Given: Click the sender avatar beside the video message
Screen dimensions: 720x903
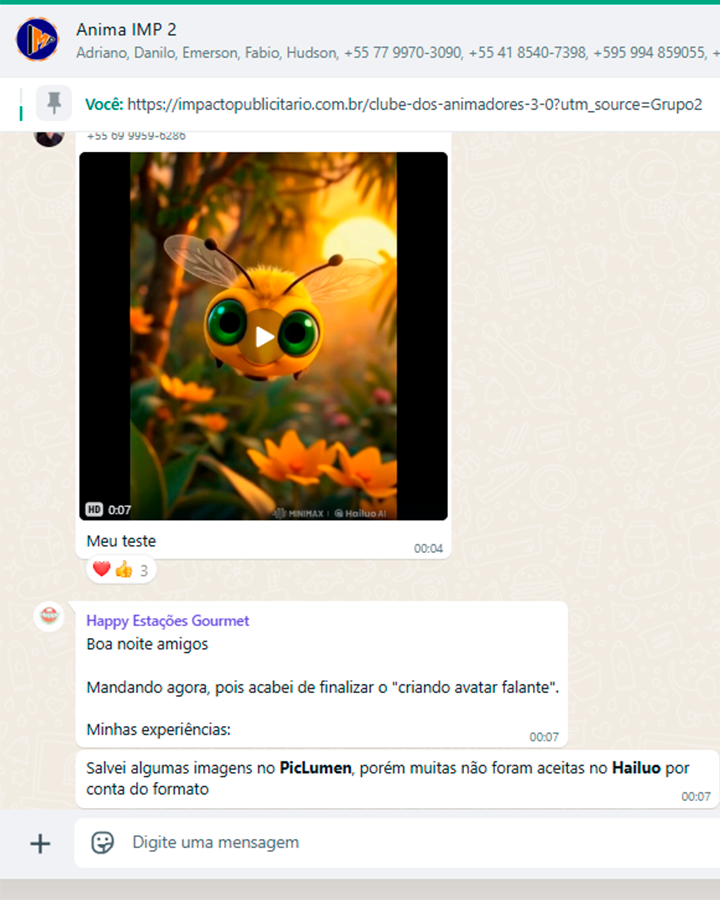Looking at the screenshot, I should [49, 138].
